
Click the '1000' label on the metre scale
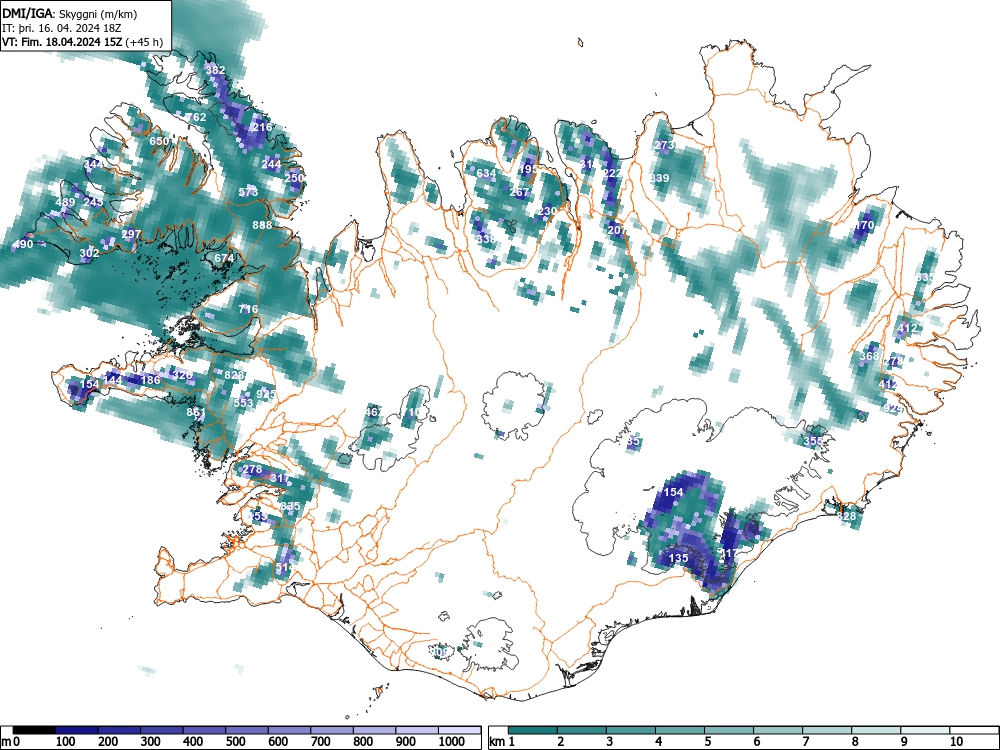coord(452,741)
